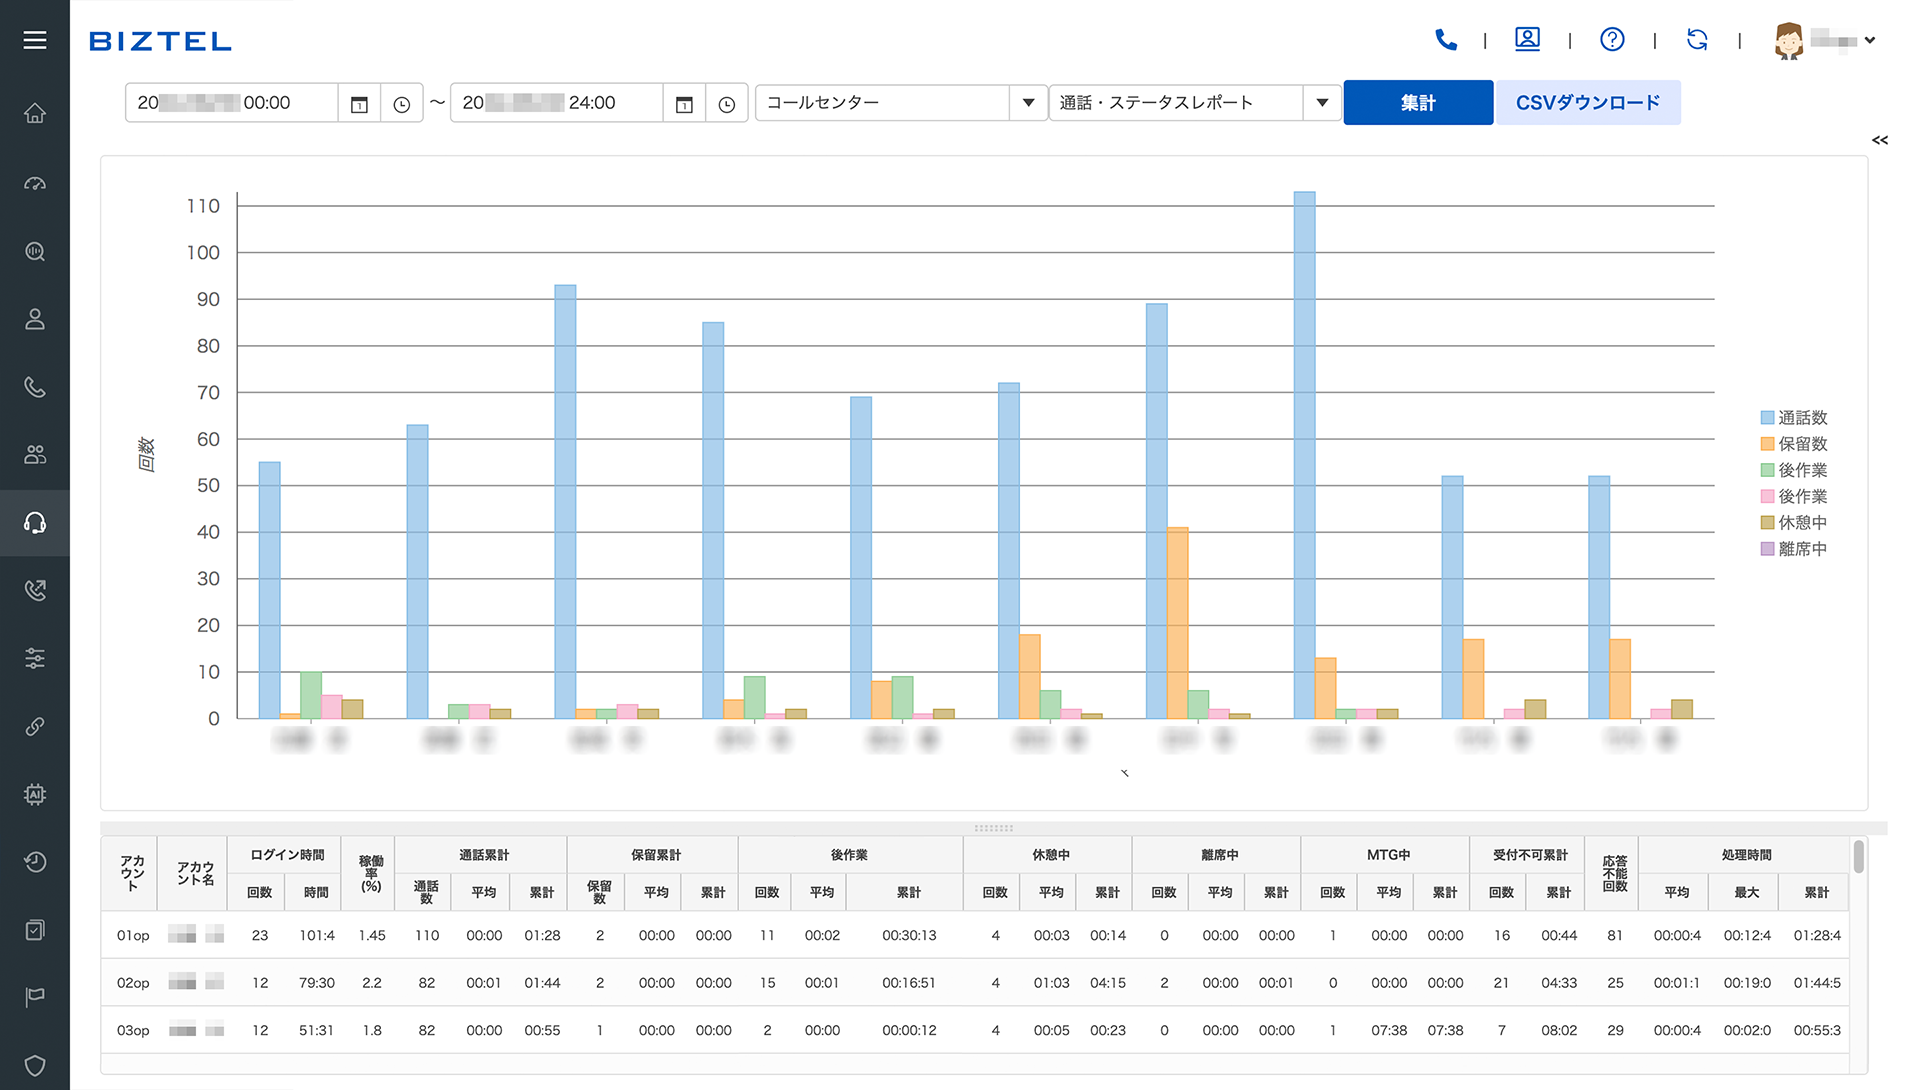This screenshot has width=1920, height=1090.
Task: Click the 受付不可累計 column header
Action: tap(1529, 855)
